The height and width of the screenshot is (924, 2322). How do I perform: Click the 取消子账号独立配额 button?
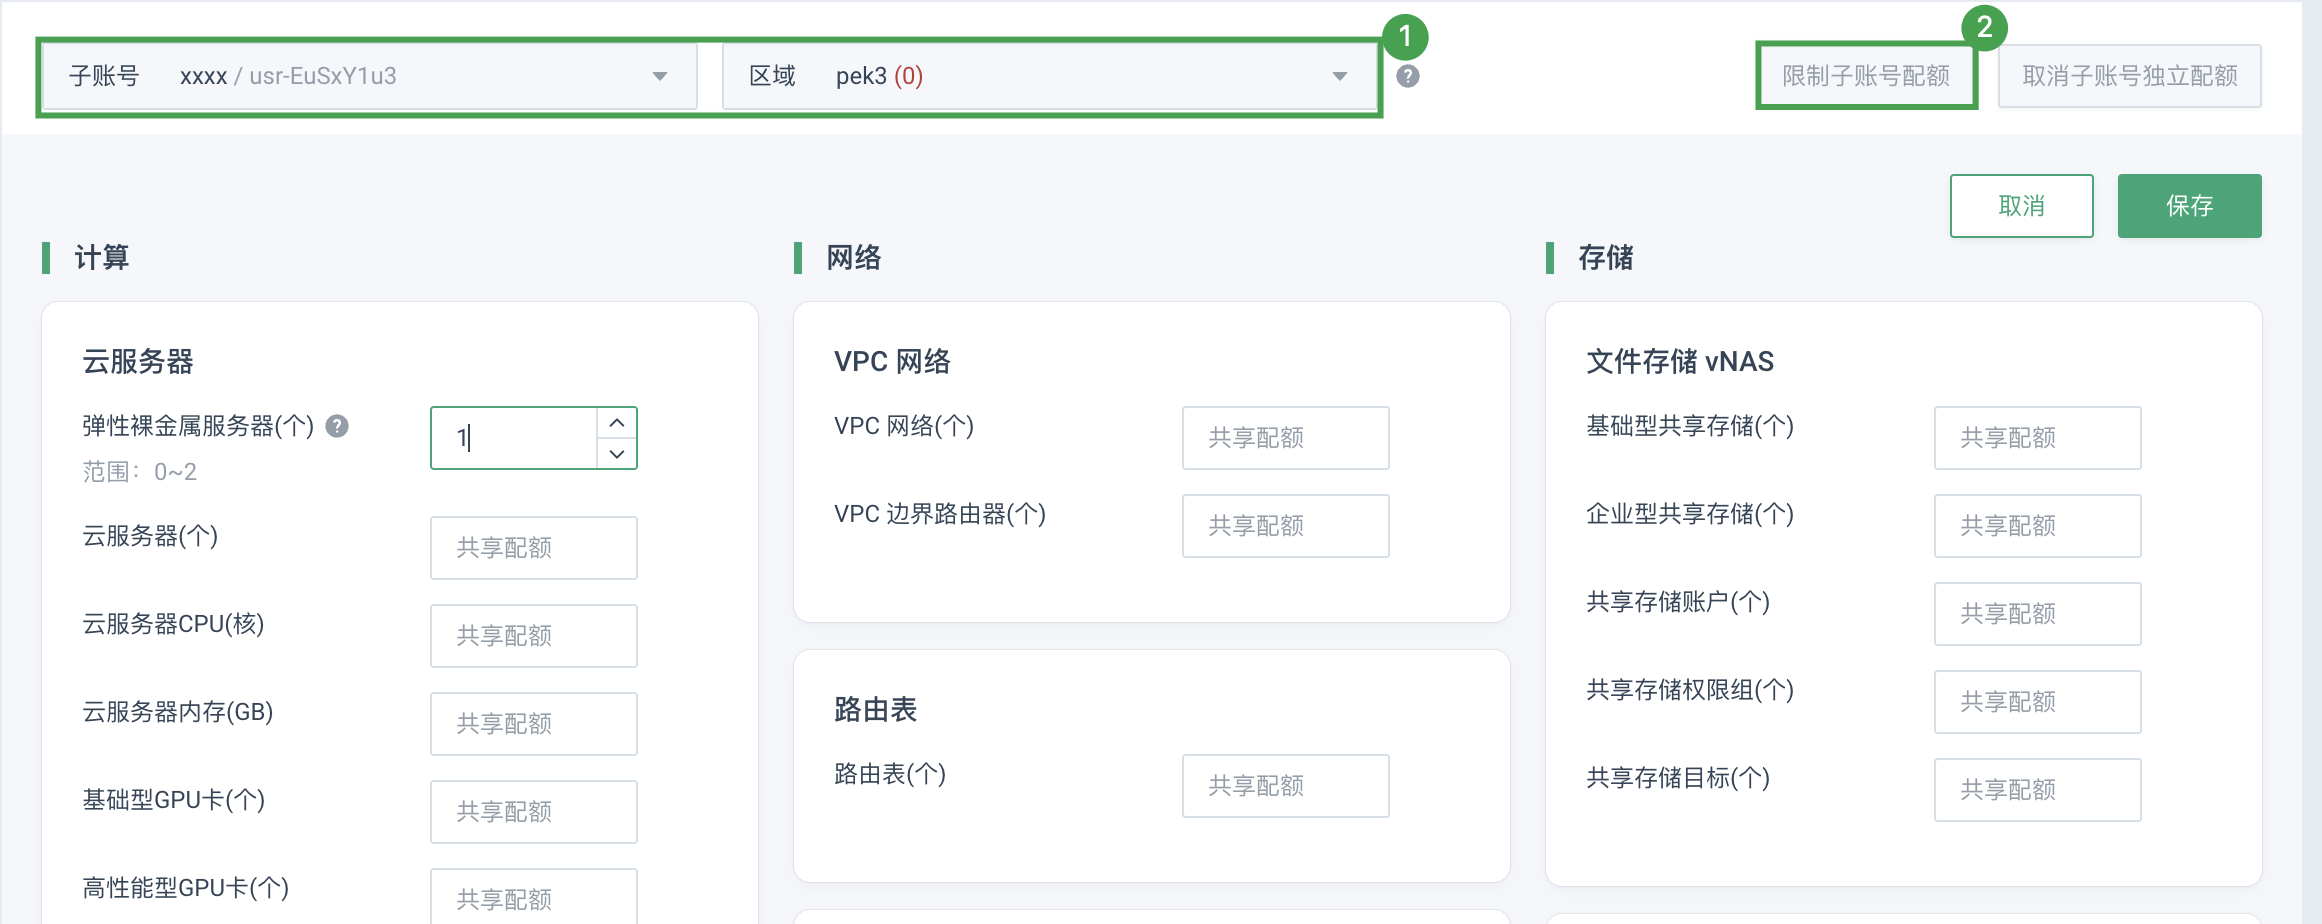[x=2129, y=76]
